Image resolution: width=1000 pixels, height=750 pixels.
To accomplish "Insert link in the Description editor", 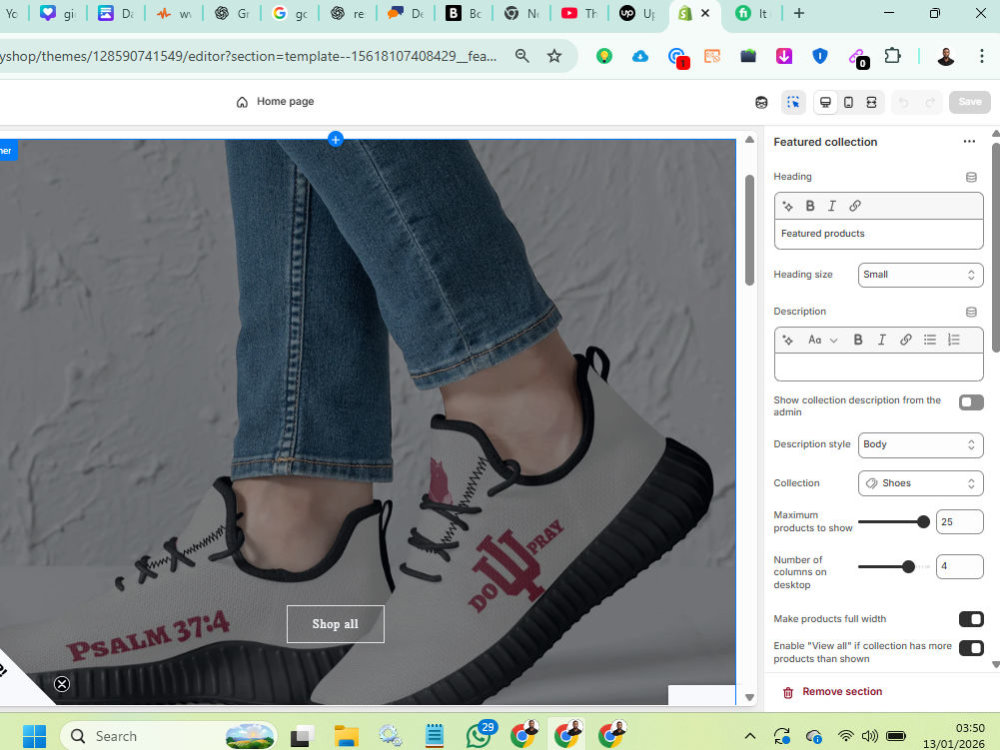I will (906, 340).
